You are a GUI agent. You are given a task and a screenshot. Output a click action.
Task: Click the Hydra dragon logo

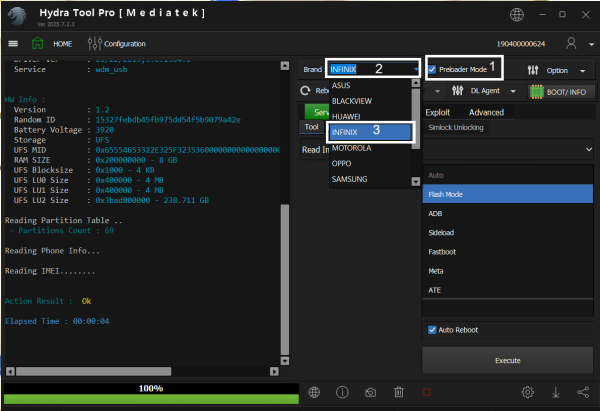[18, 16]
